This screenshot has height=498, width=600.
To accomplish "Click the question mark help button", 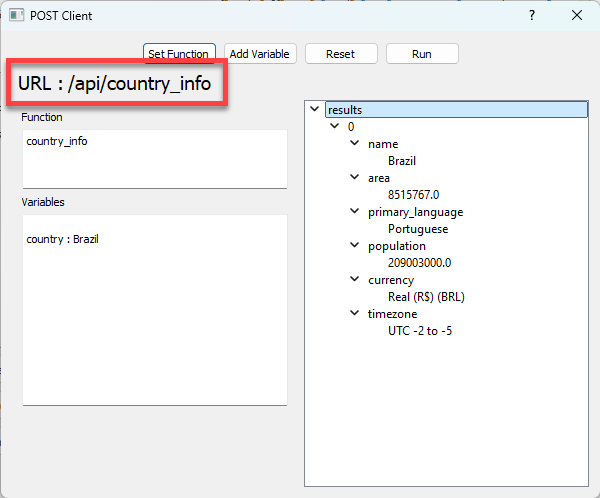I will [532, 15].
